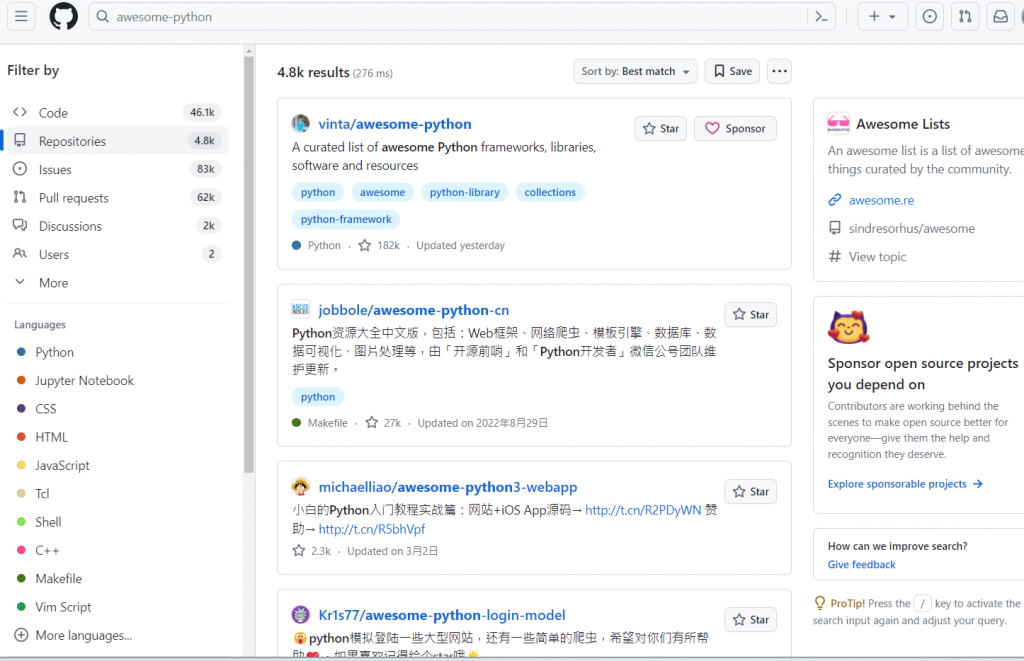Viewport: 1024px width, 661px height.
Task: Open the notifications inbox icon
Action: pos(1000,17)
